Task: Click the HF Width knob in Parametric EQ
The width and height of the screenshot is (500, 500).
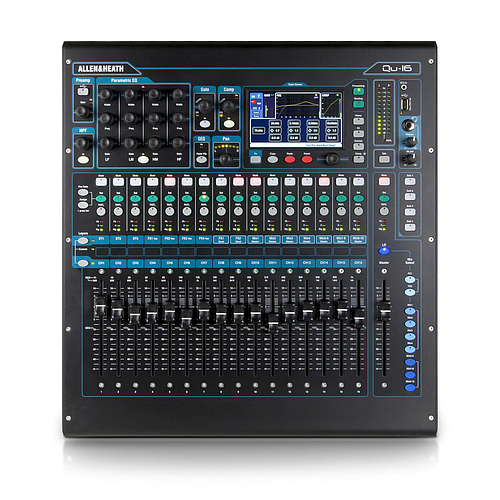Action: tap(178, 94)
